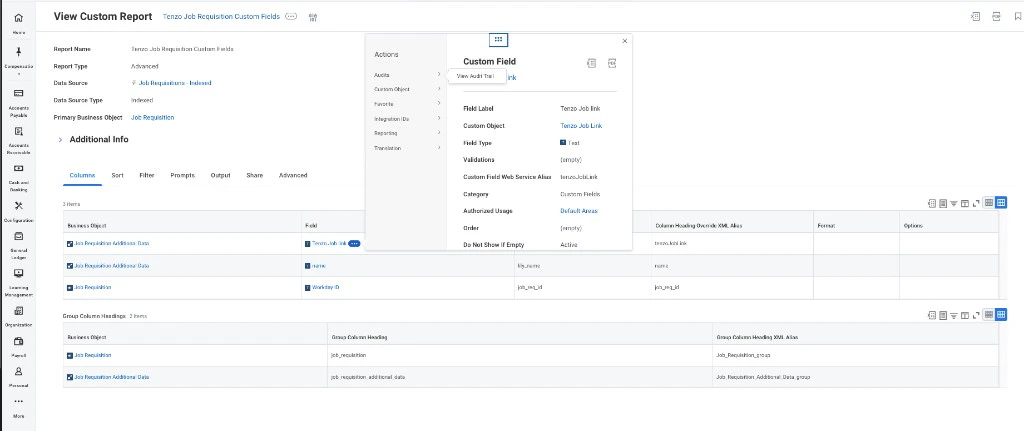
Task: Open Job Requisitions - Indexed data source link
Action: pyautogui.click(x=175, y=83)
